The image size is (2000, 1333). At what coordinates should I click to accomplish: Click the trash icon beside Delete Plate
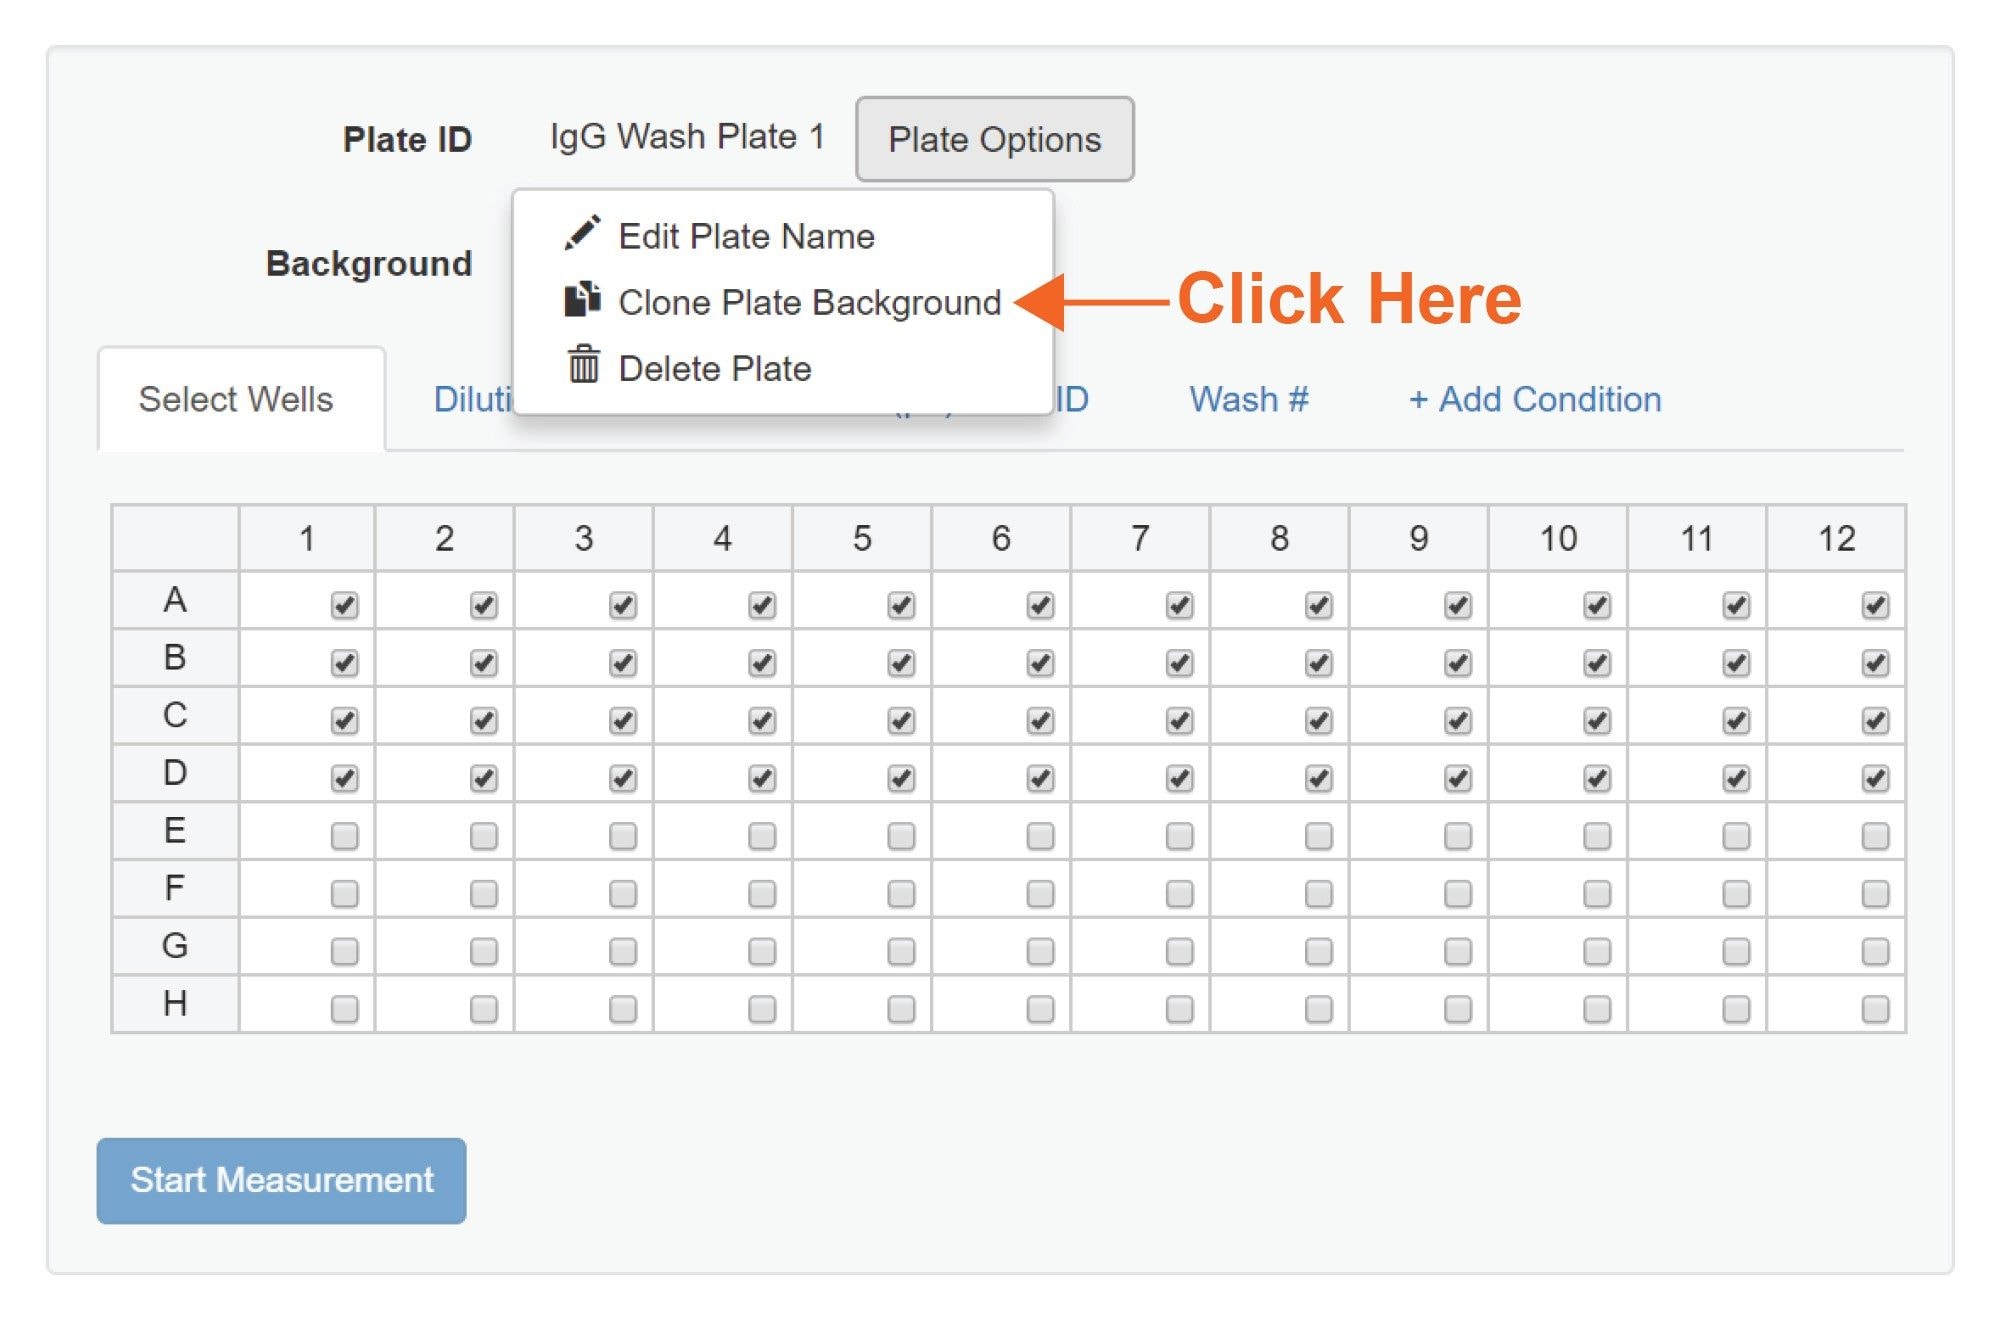pos(583,366)
